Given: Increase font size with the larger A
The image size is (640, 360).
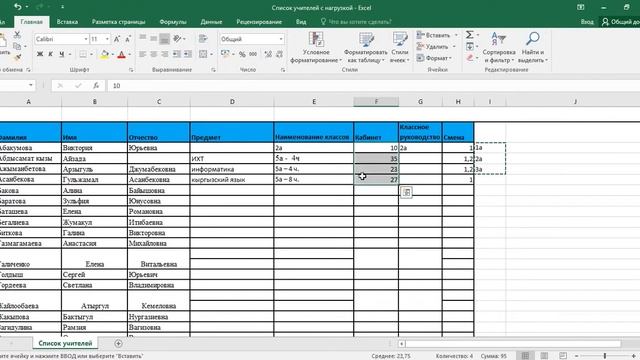Looking at the screenshot, I should (x=117, y=39).
